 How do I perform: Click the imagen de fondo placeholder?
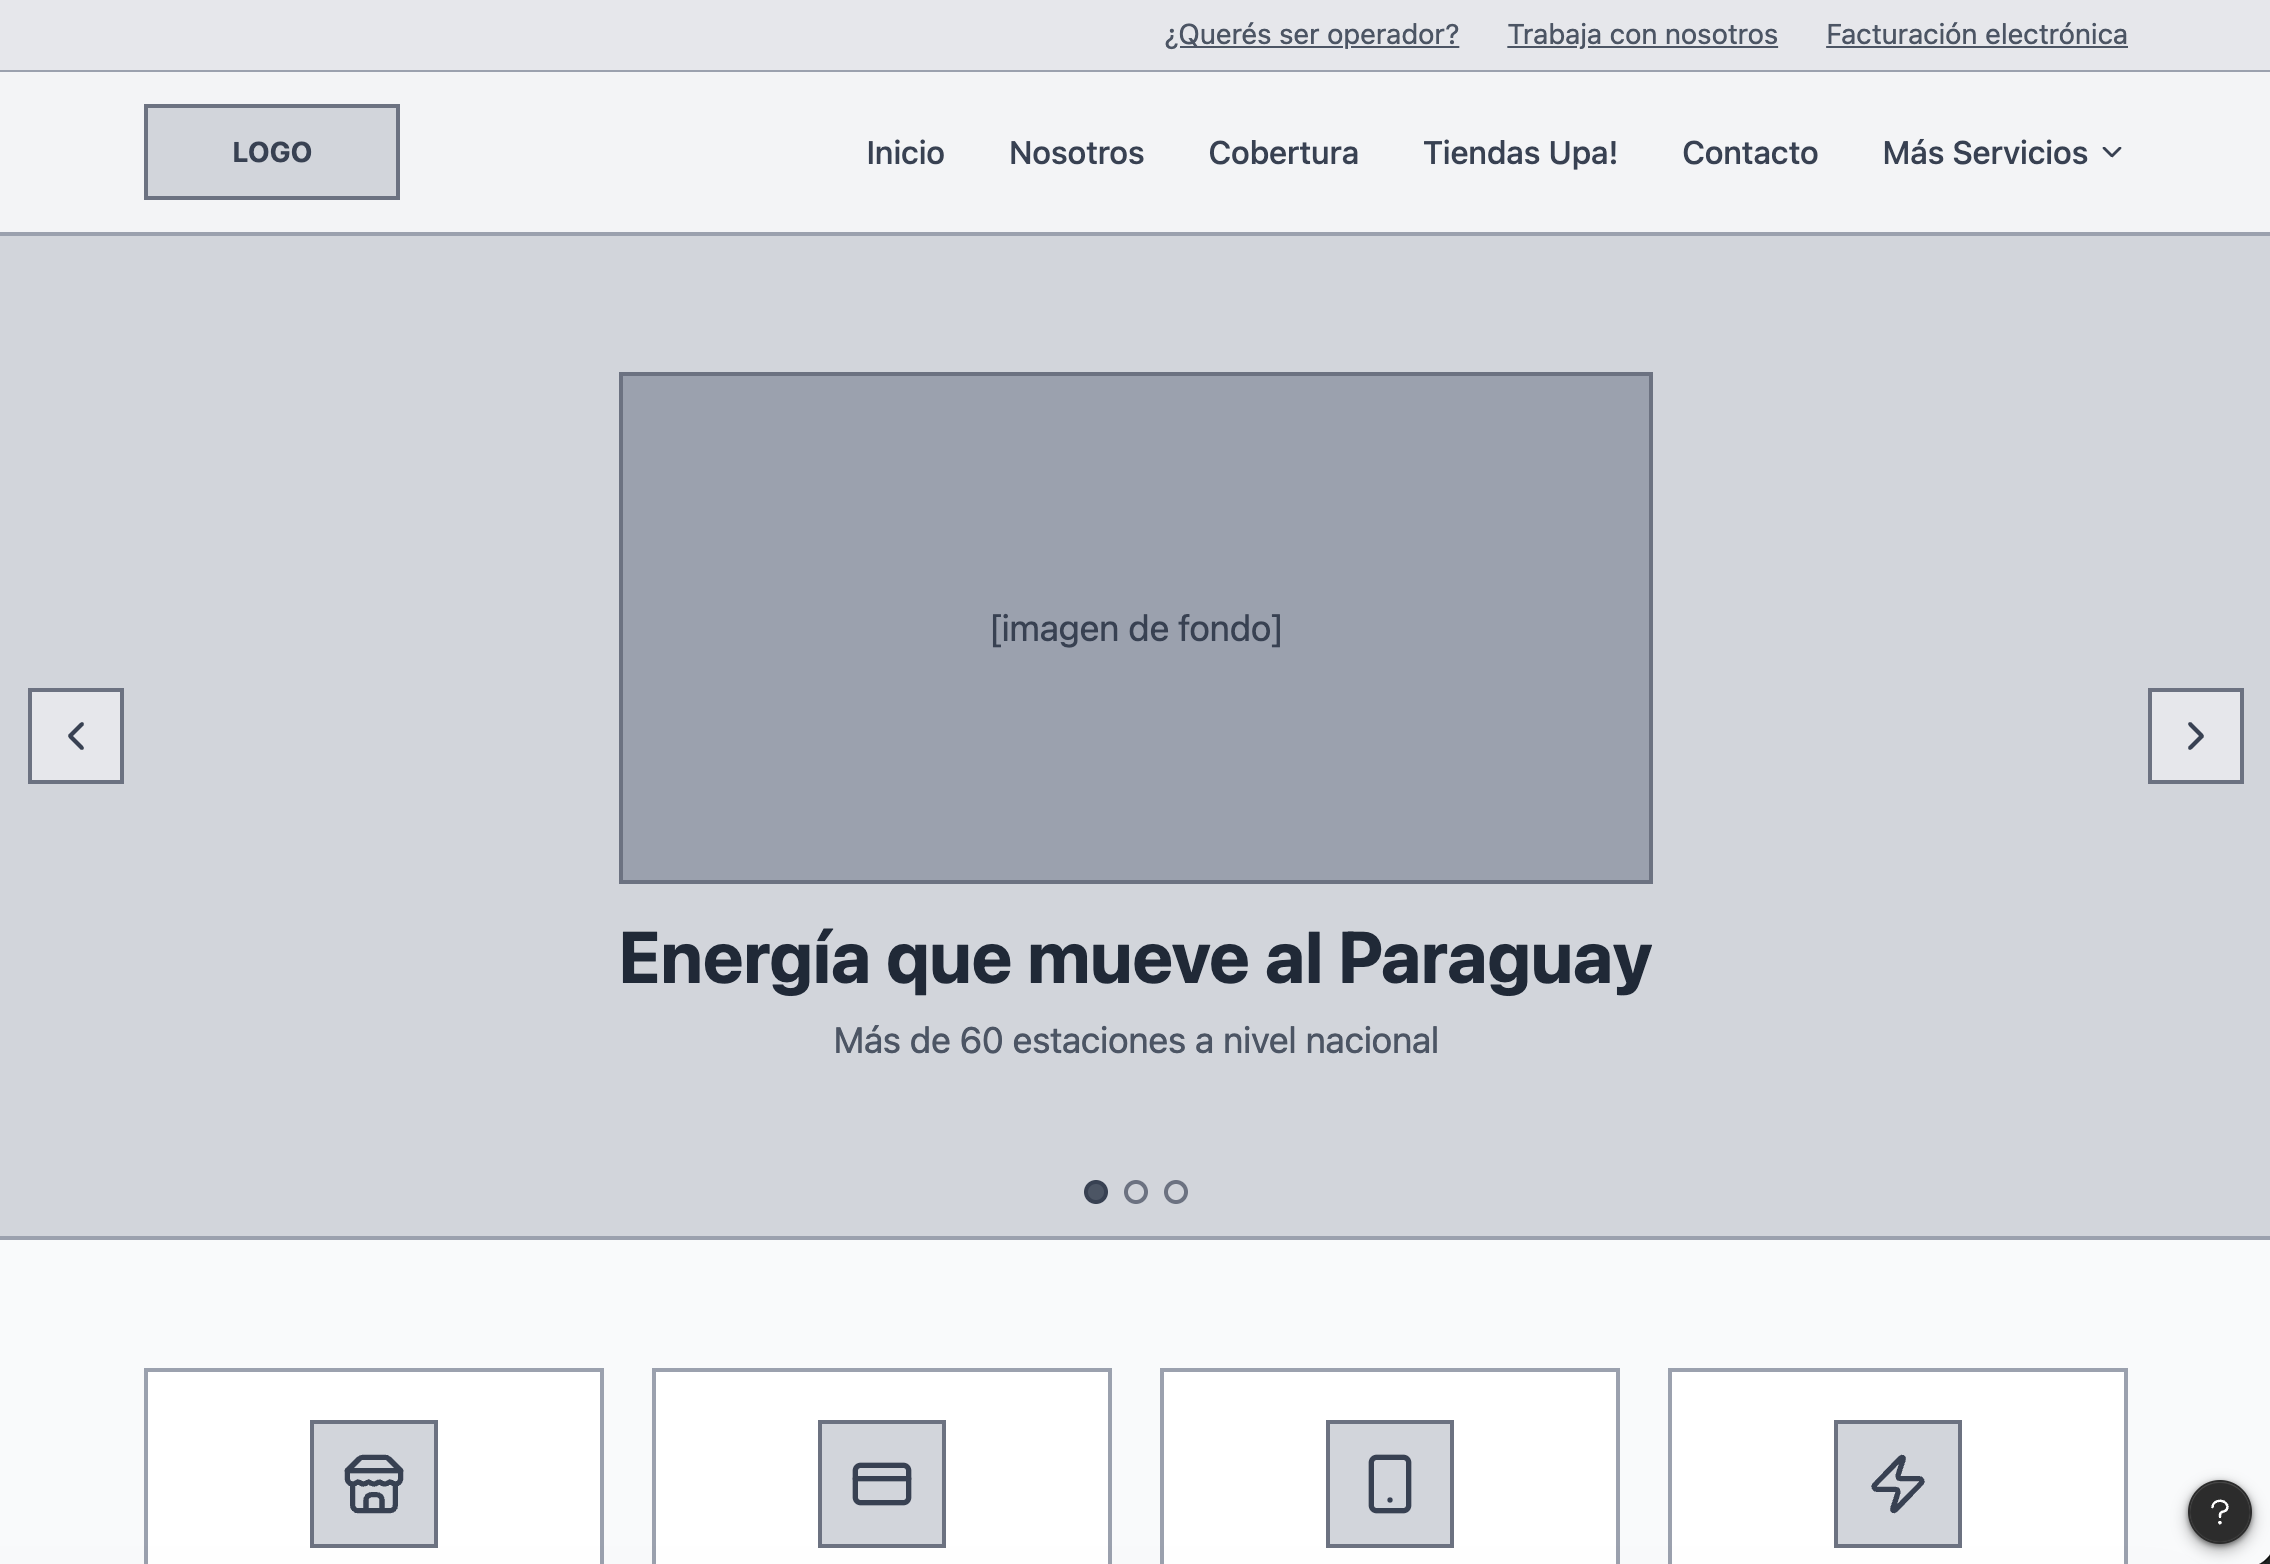pos(1136,628)
